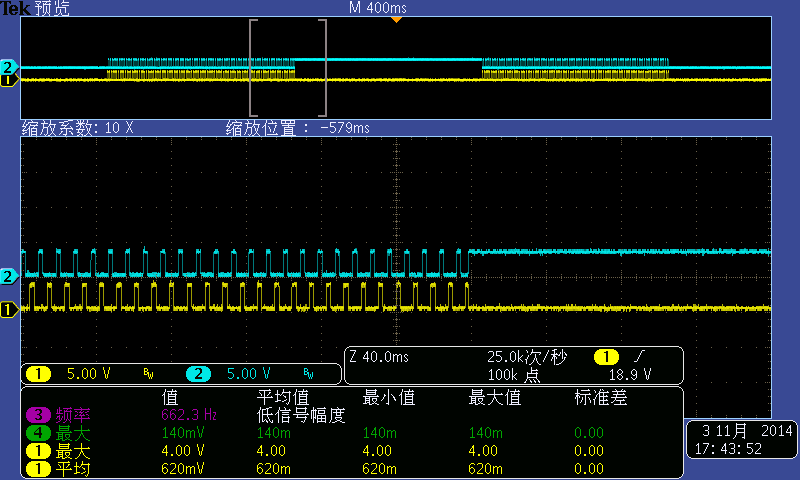Click the right zoom bracket in overview
The width and height of the screenshot is (800, 480).
323,68
